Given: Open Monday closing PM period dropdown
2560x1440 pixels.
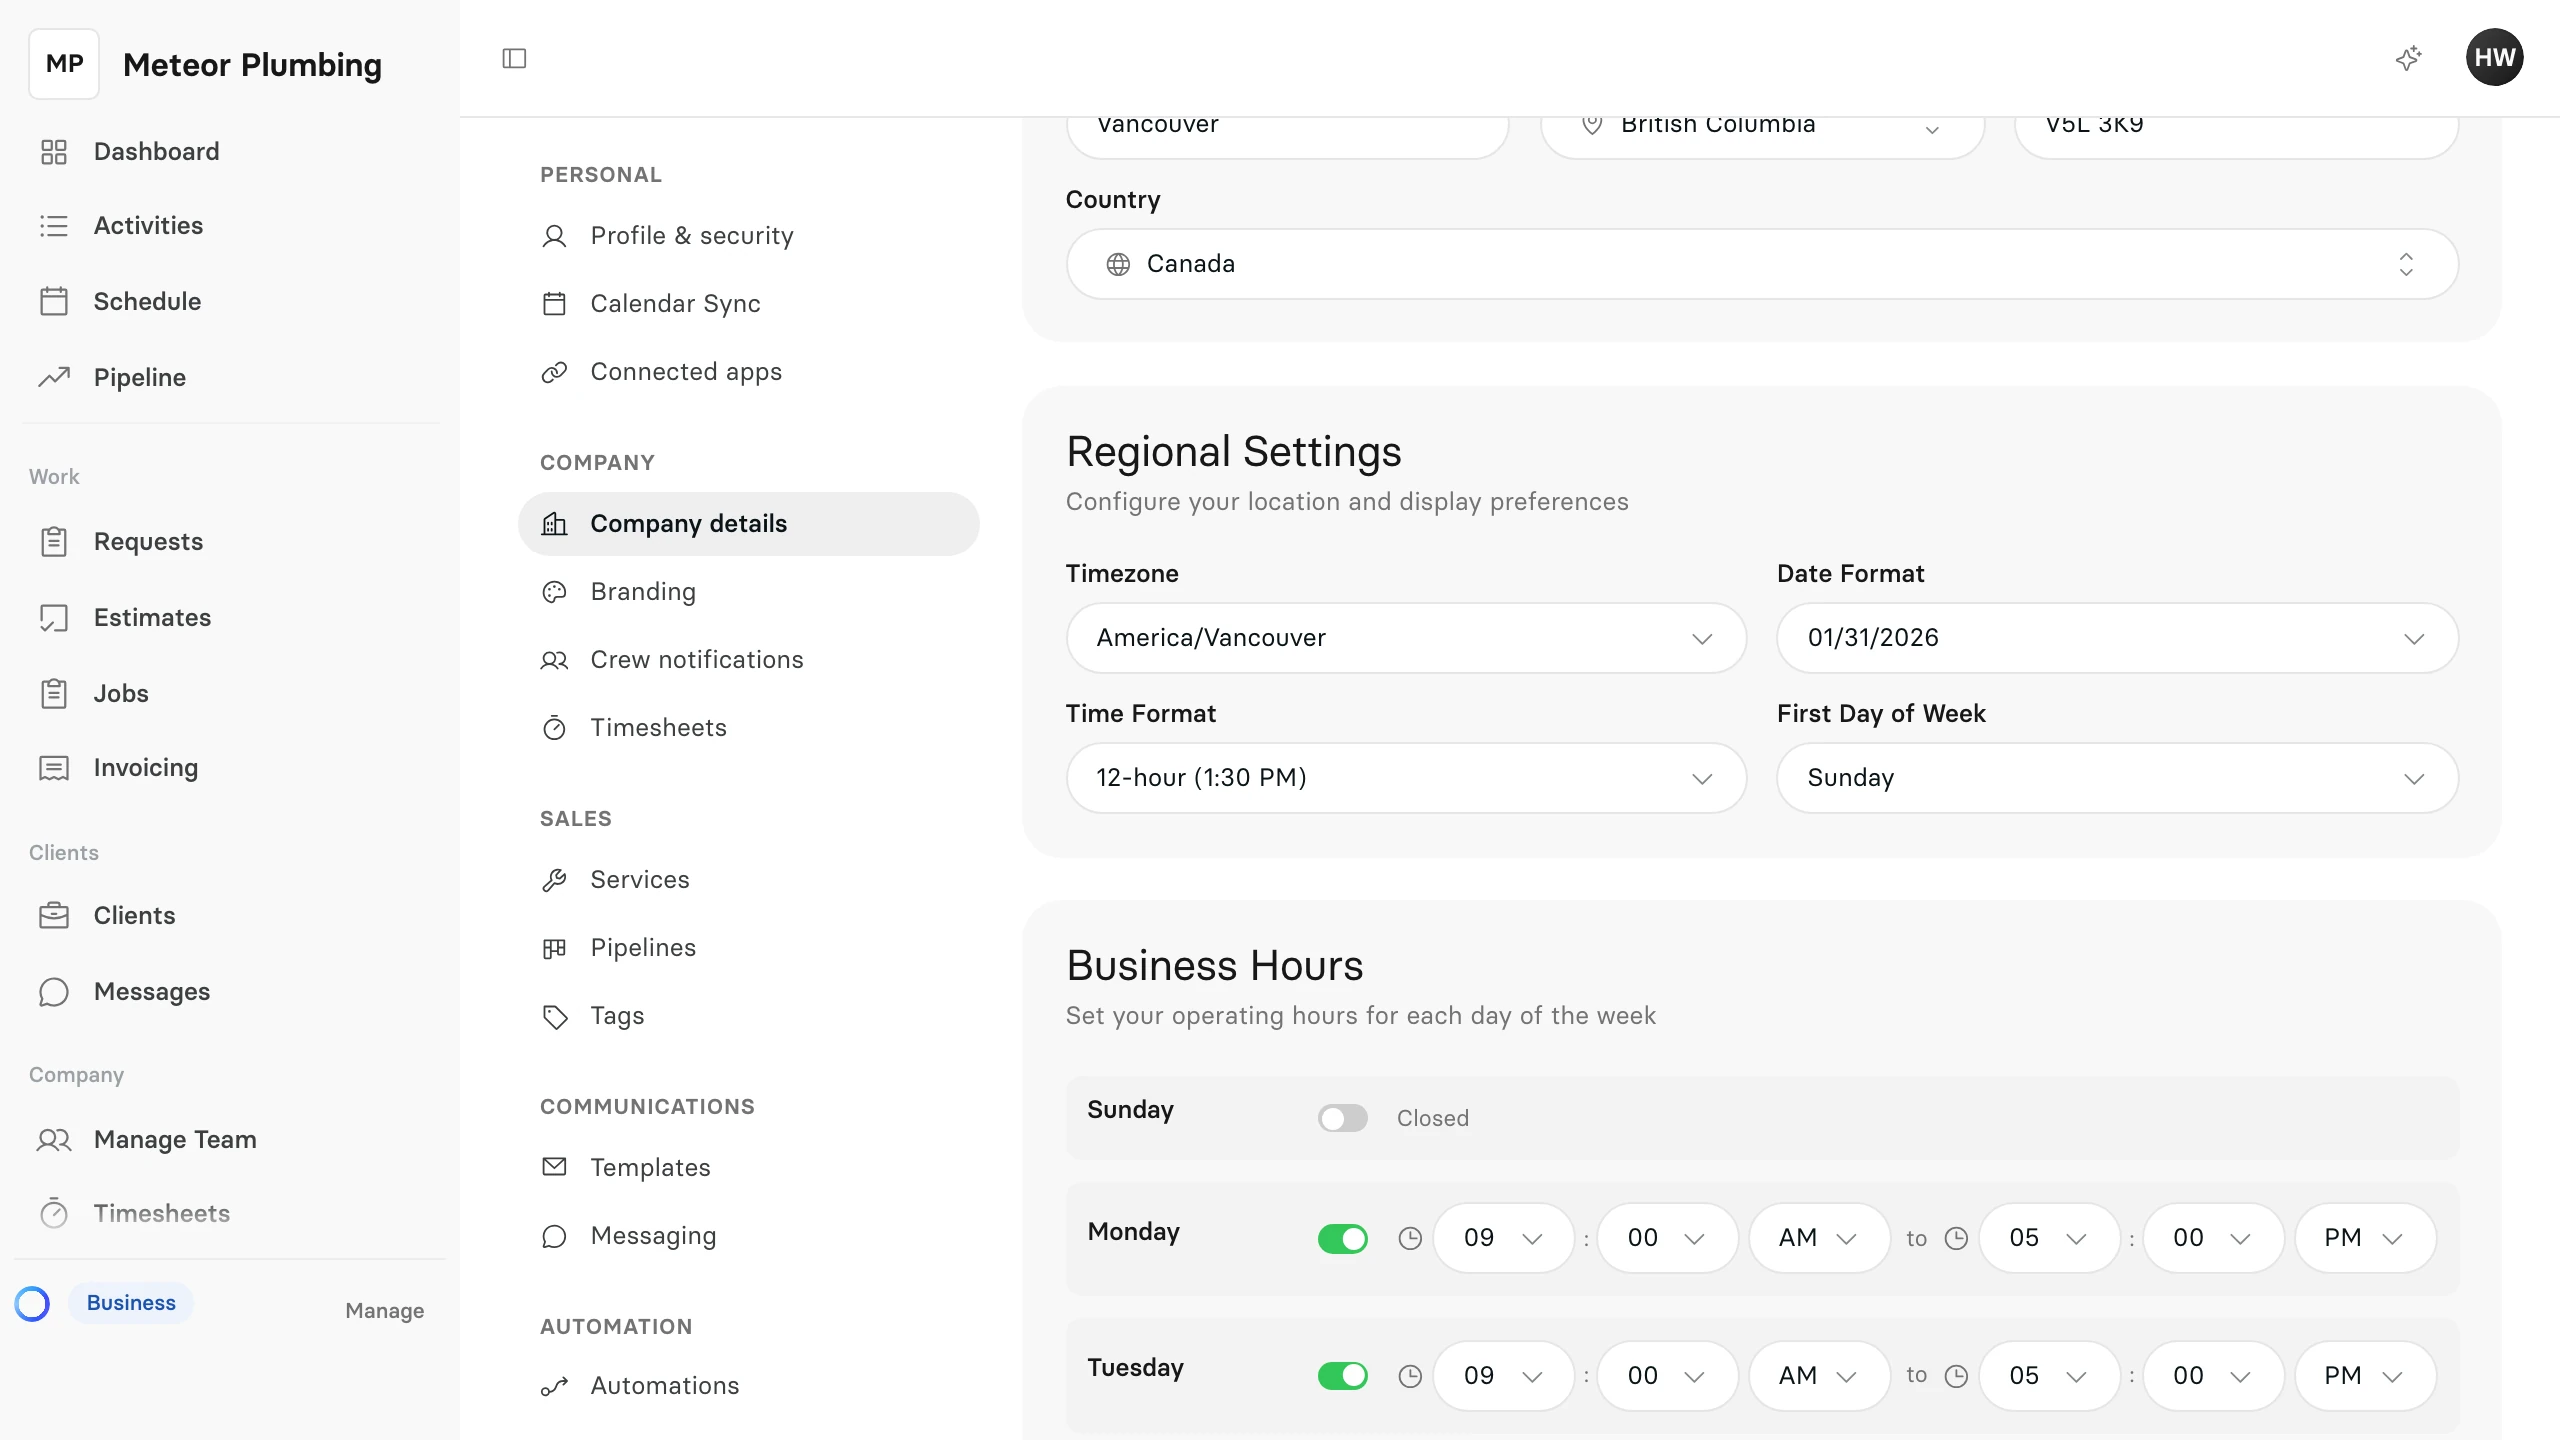Looking at the screenshot, I should pos(2365,1238).
